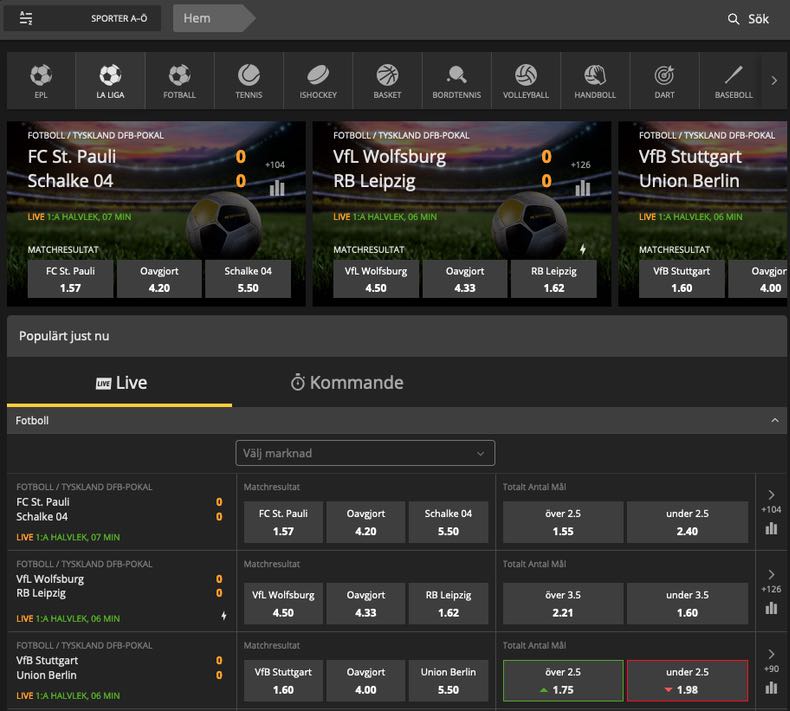Click the Sök search text

click(758, 19)
